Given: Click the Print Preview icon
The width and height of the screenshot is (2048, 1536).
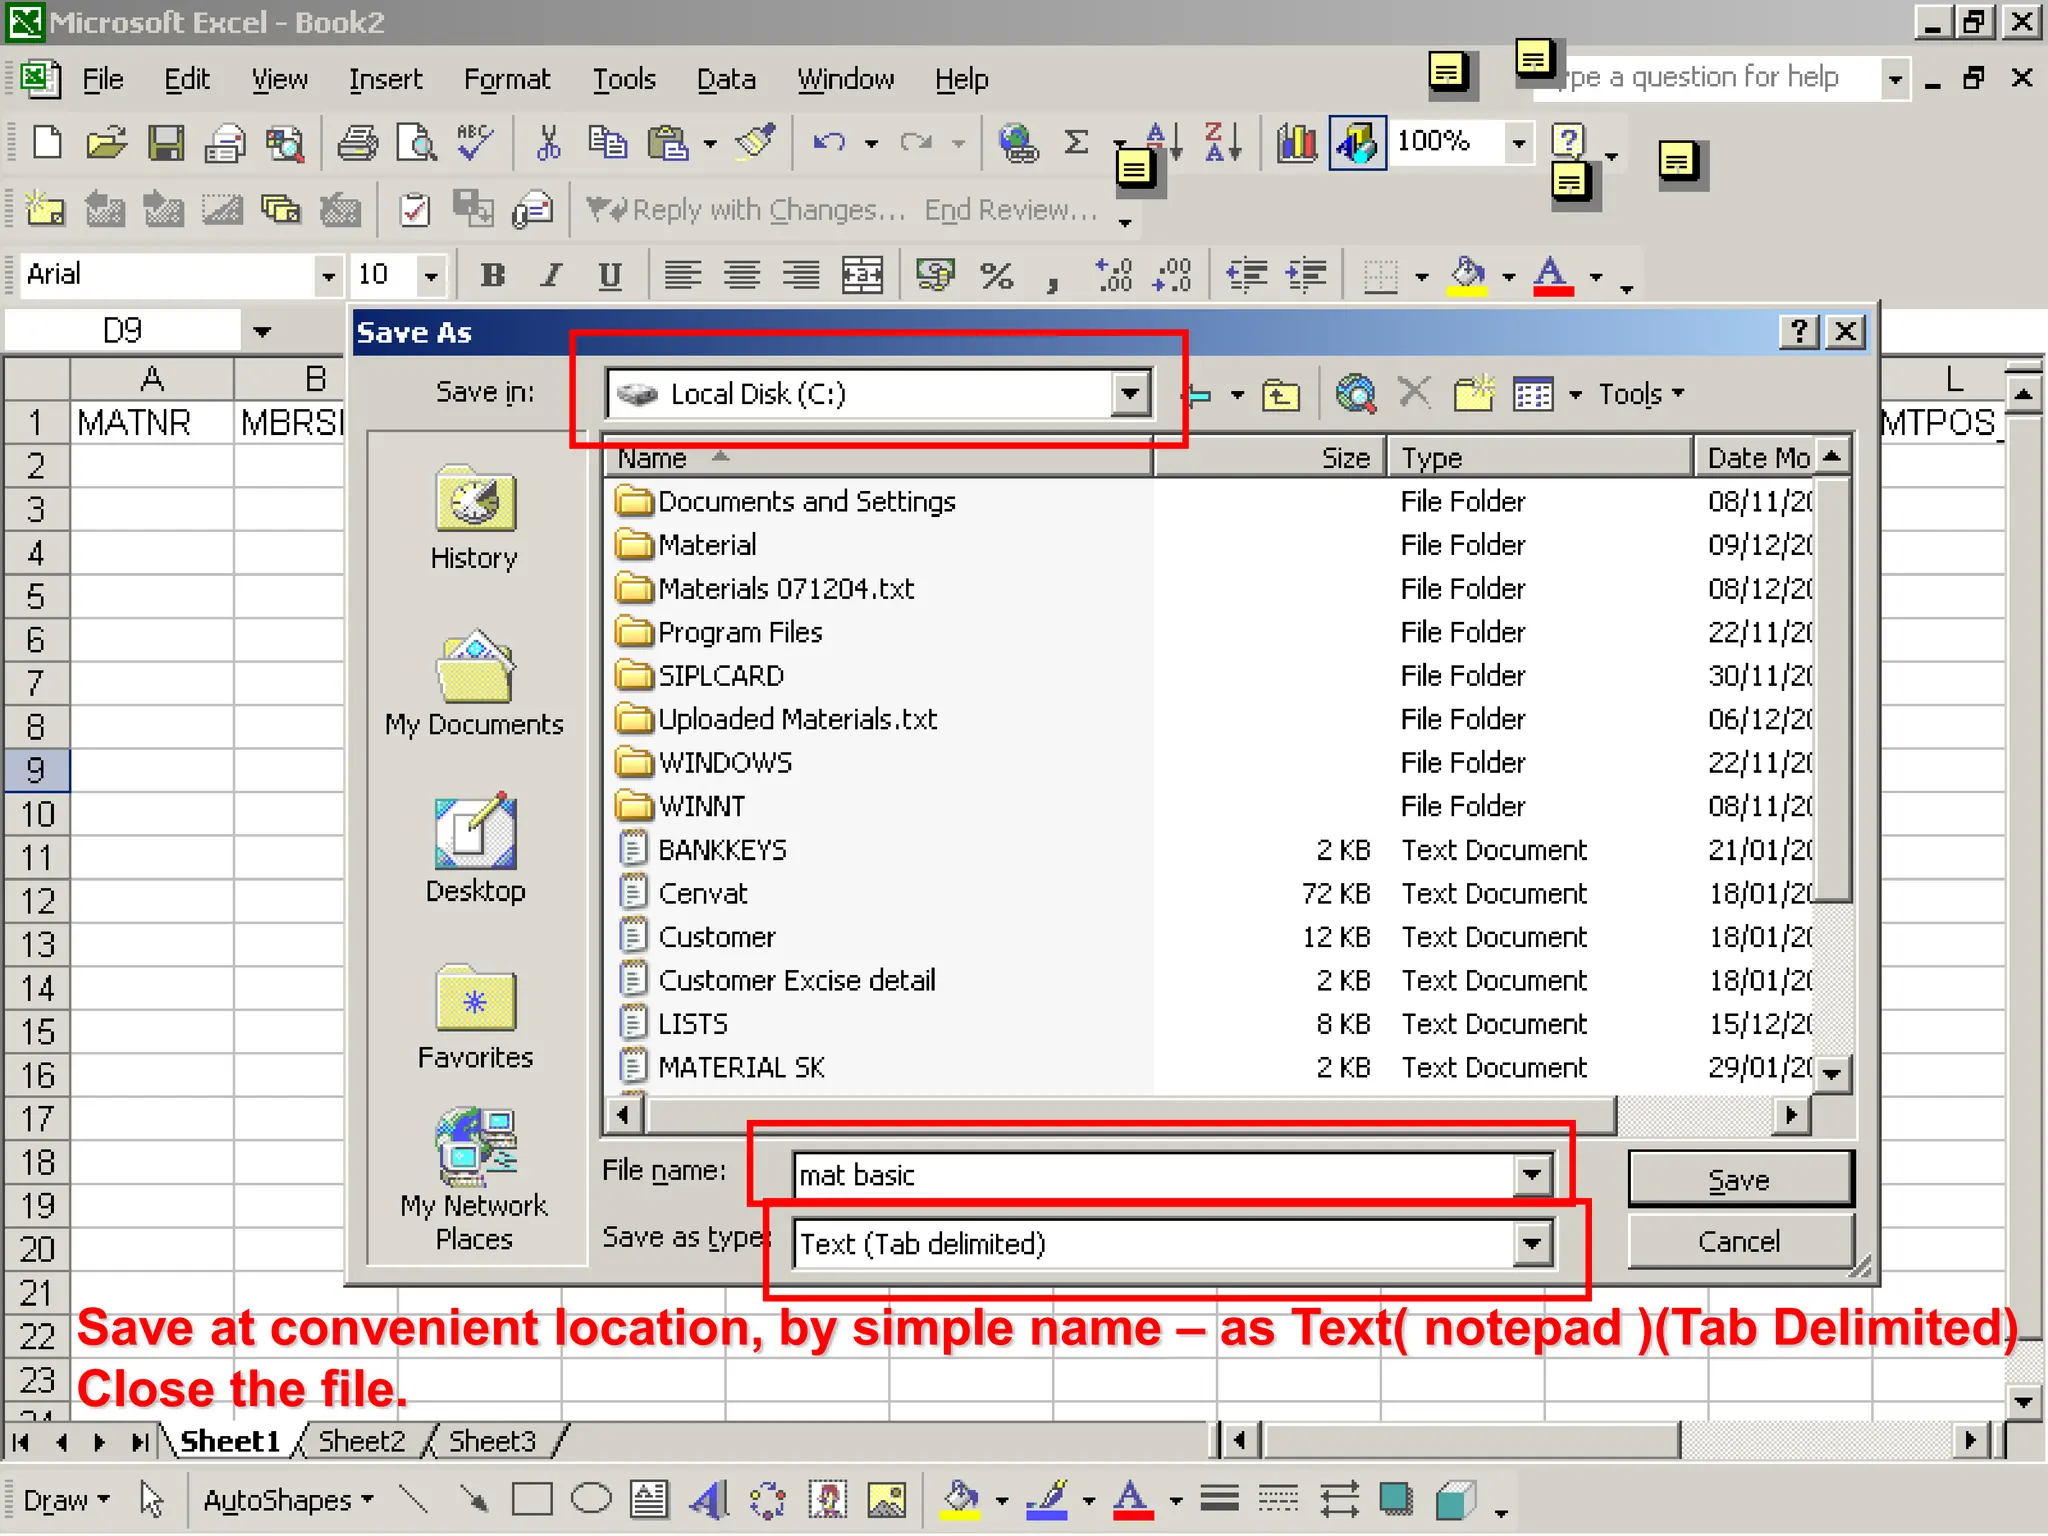Looking at the screenshot, I should (416, 143).
